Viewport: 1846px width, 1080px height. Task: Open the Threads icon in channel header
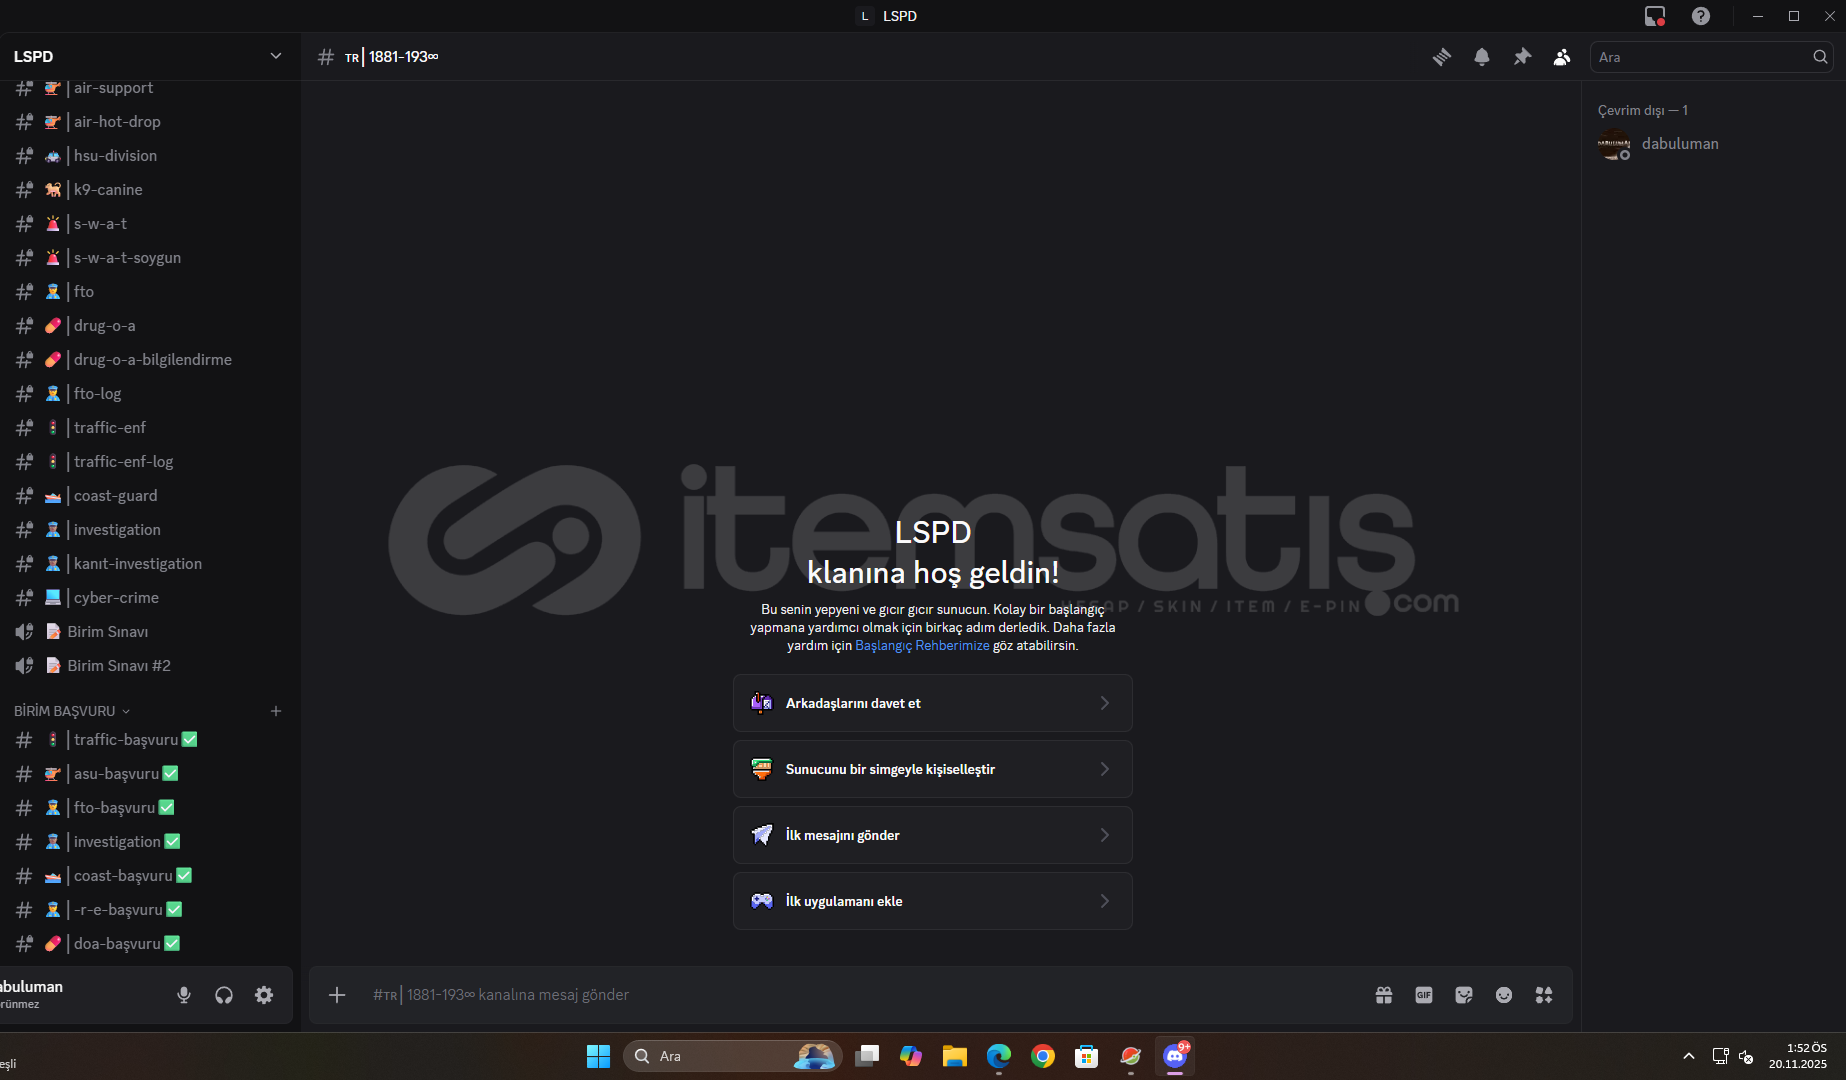click(1441, 57)
